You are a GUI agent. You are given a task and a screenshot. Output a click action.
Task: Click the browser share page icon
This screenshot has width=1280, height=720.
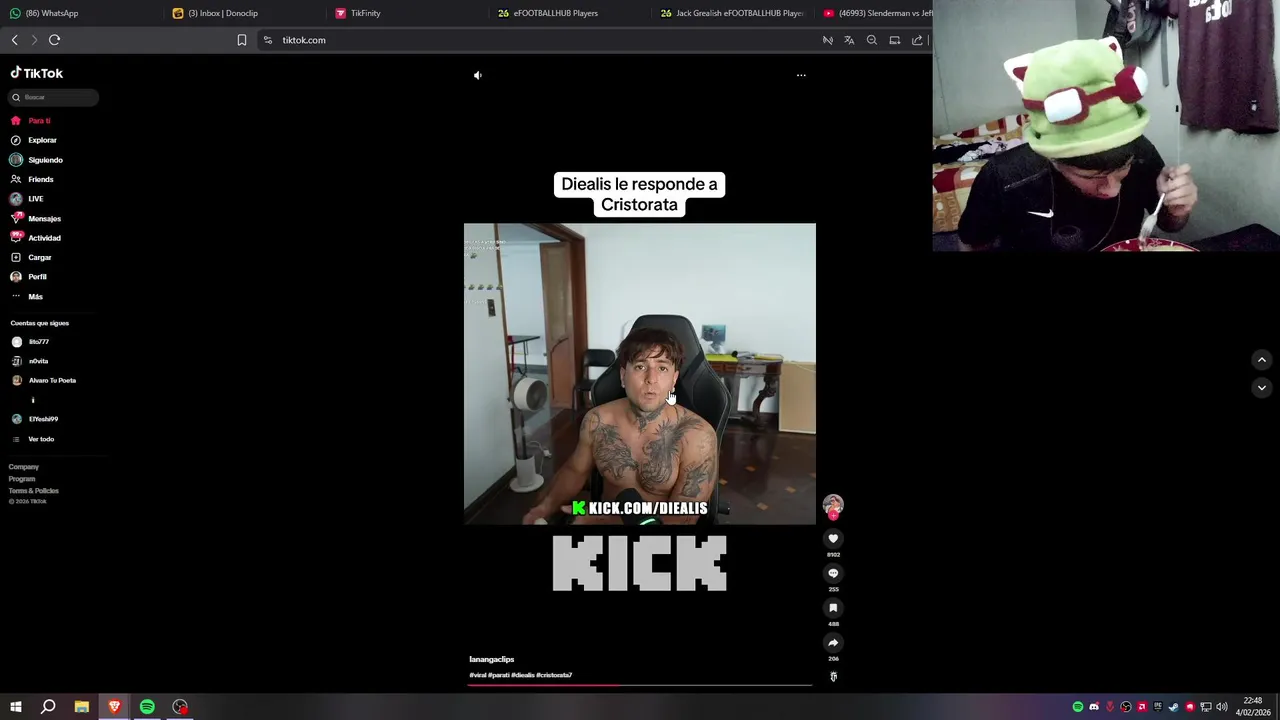tap(917, 40)
